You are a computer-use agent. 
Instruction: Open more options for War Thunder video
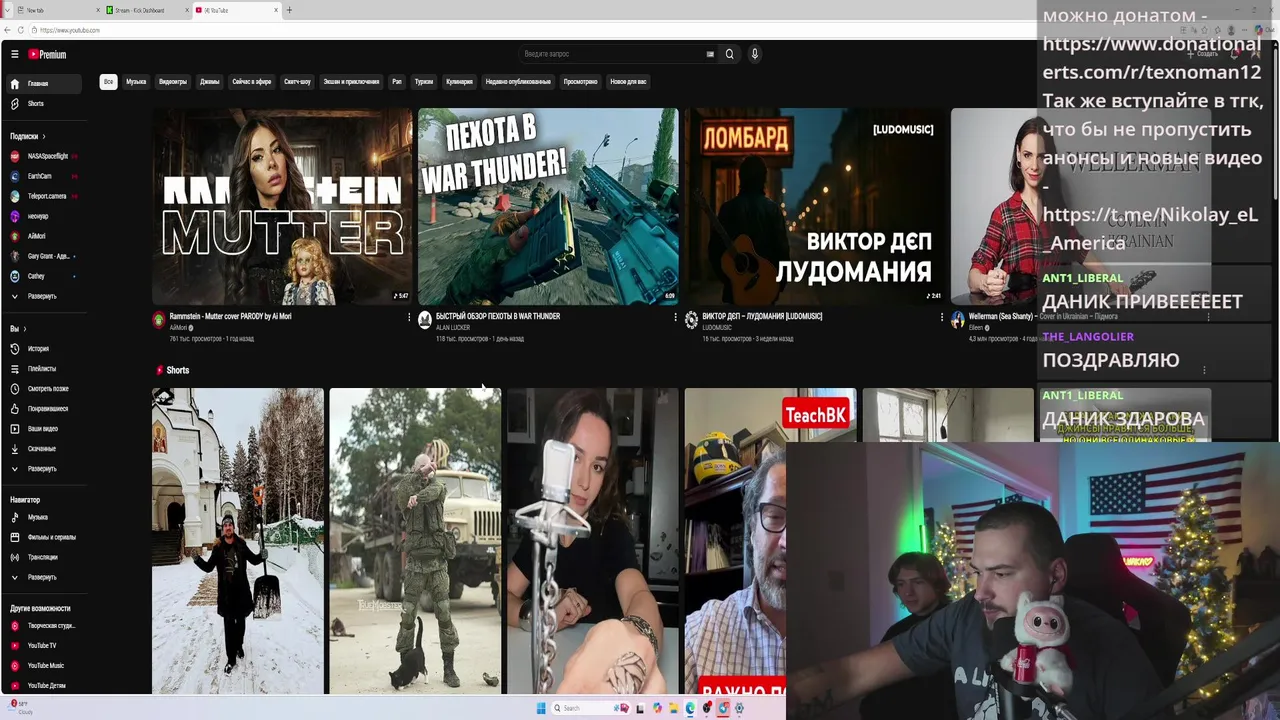click(x=675, y=317)
